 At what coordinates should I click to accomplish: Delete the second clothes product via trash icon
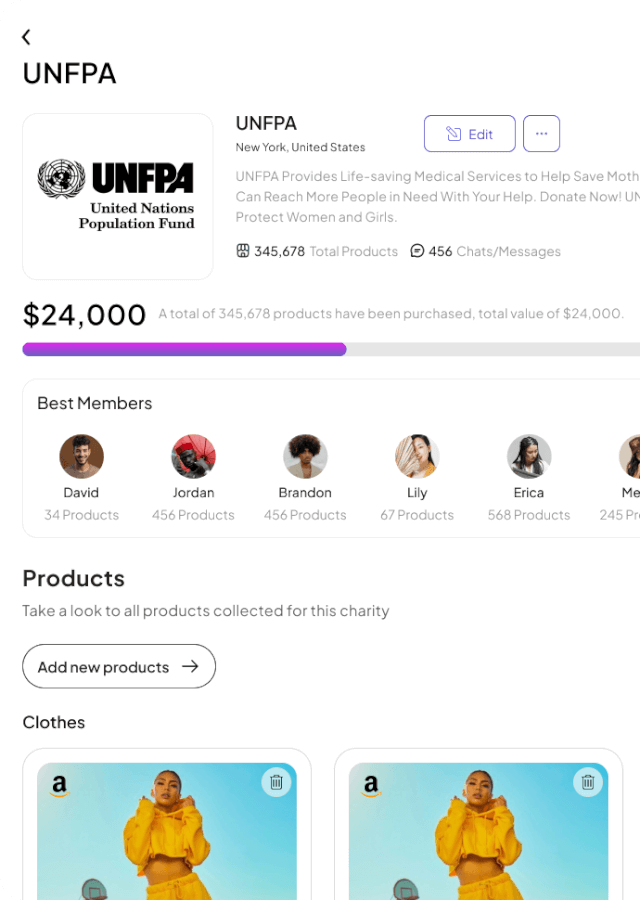click(588, 783)
